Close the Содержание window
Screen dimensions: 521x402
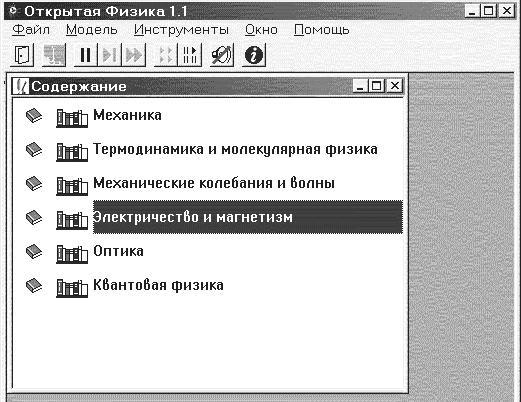tap(395, 86)
